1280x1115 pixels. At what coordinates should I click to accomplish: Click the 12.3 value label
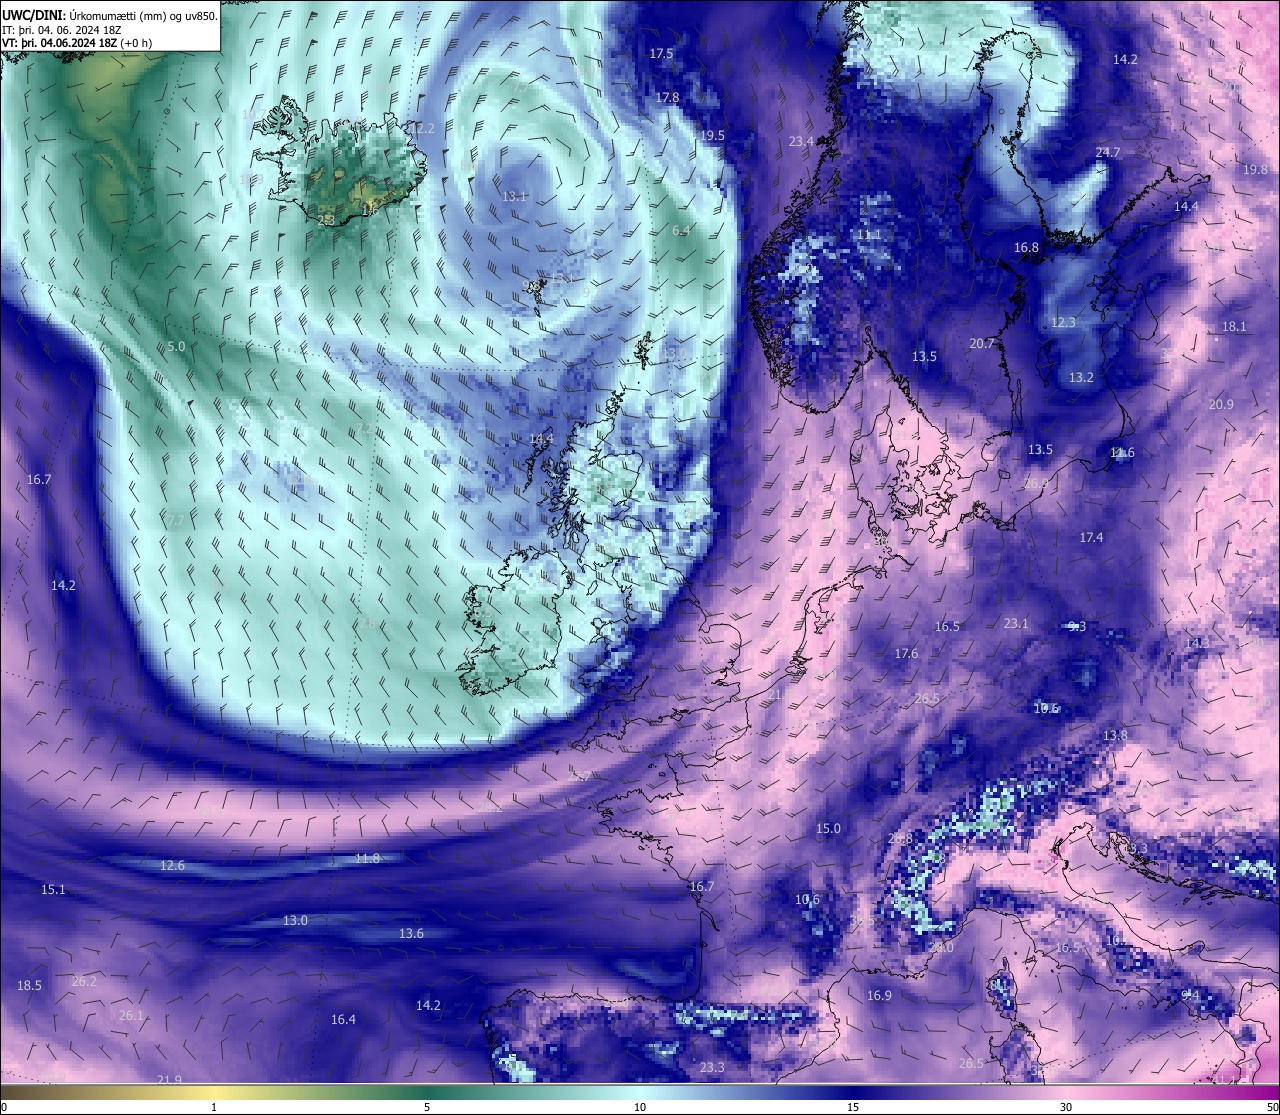[1063, 323]
